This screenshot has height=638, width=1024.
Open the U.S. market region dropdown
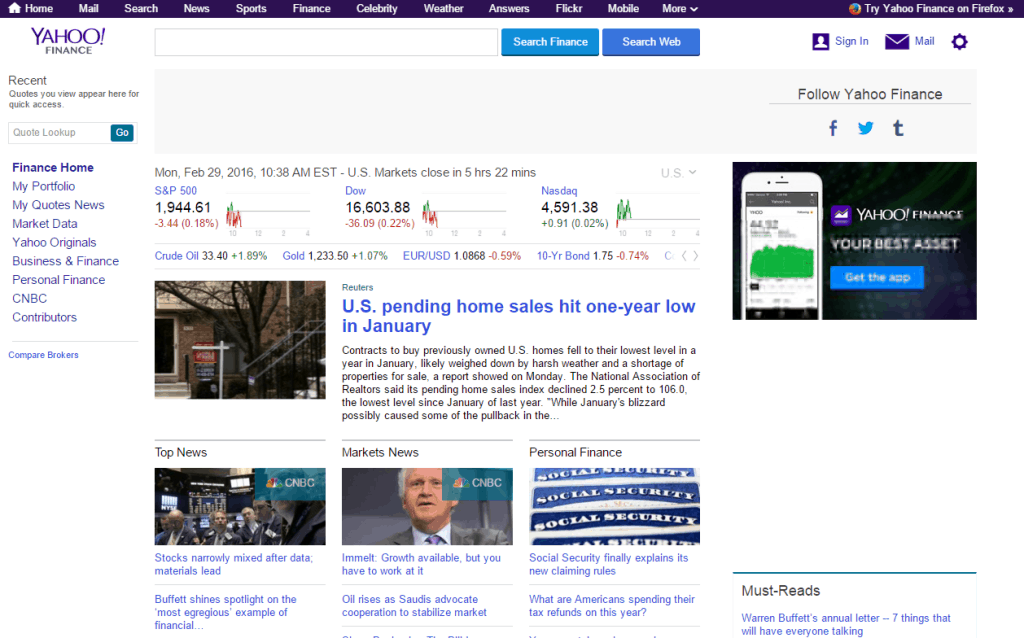(679, 173)
